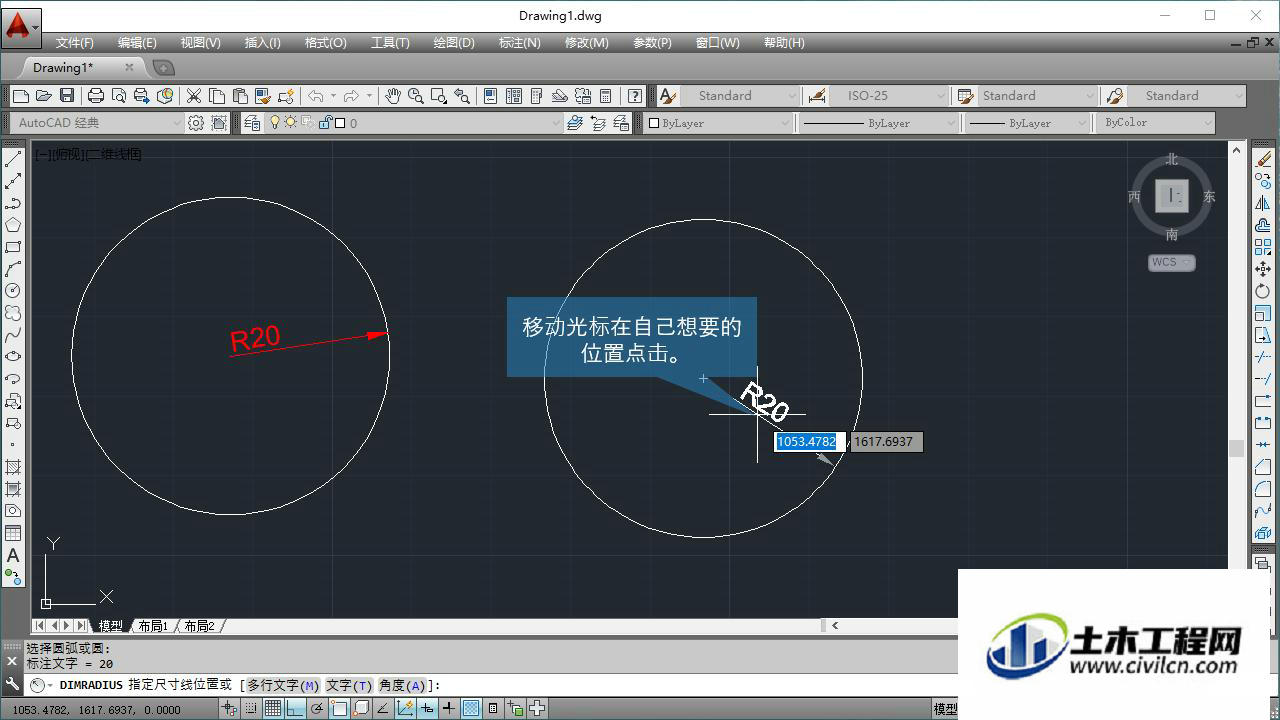Create a new drawing with the New icon
This screenshot has width=1280, height=720.
pos(21,96)
